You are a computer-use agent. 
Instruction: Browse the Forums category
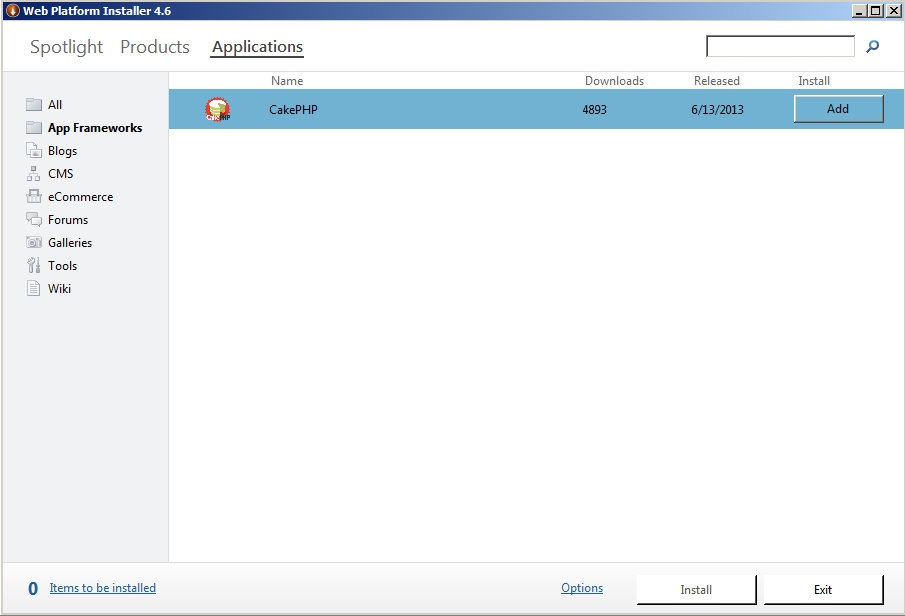tap(68, 220)
